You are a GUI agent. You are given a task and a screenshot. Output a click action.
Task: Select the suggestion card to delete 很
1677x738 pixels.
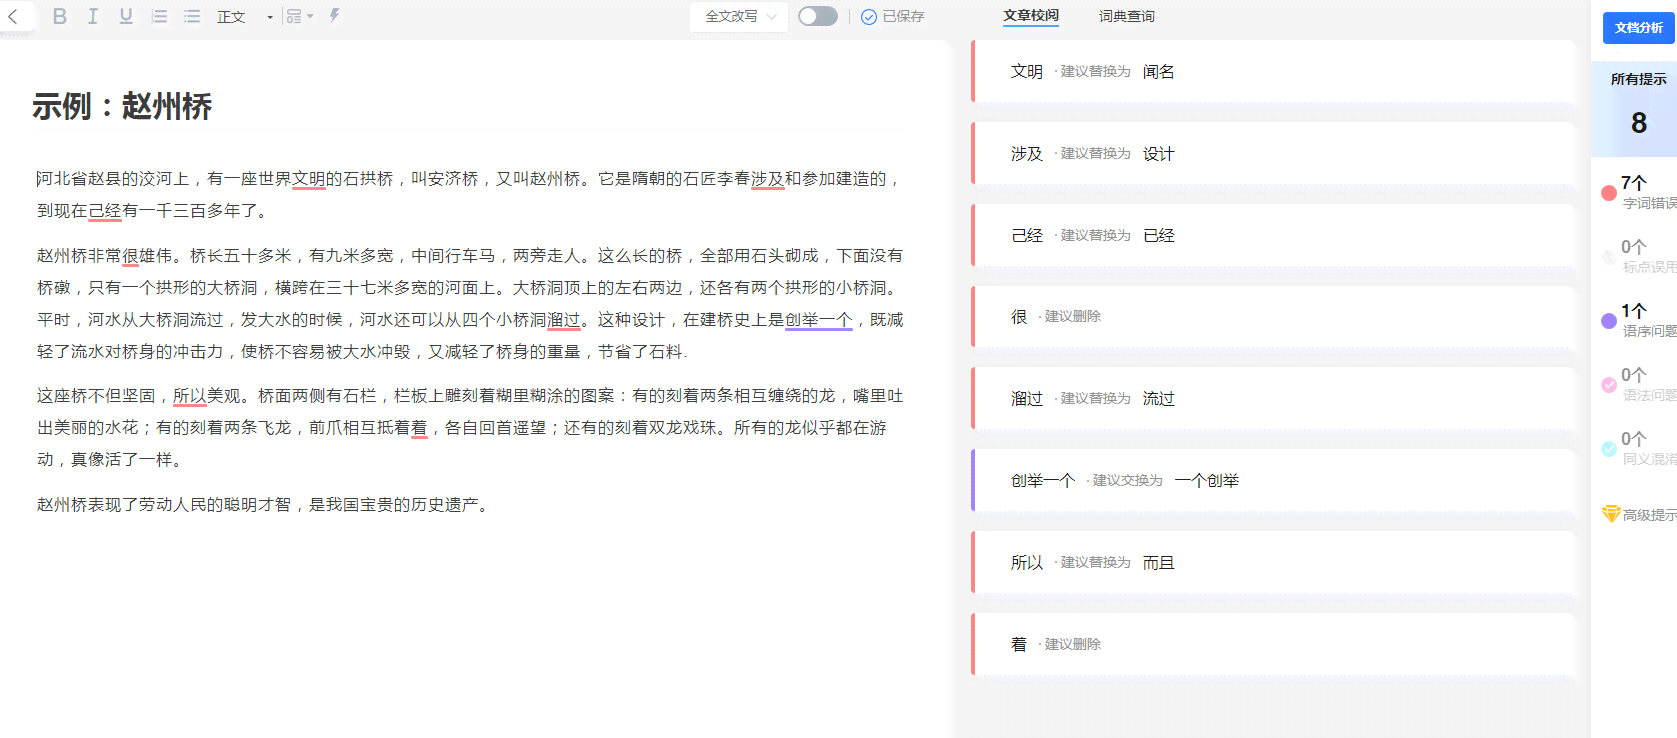1273,317
